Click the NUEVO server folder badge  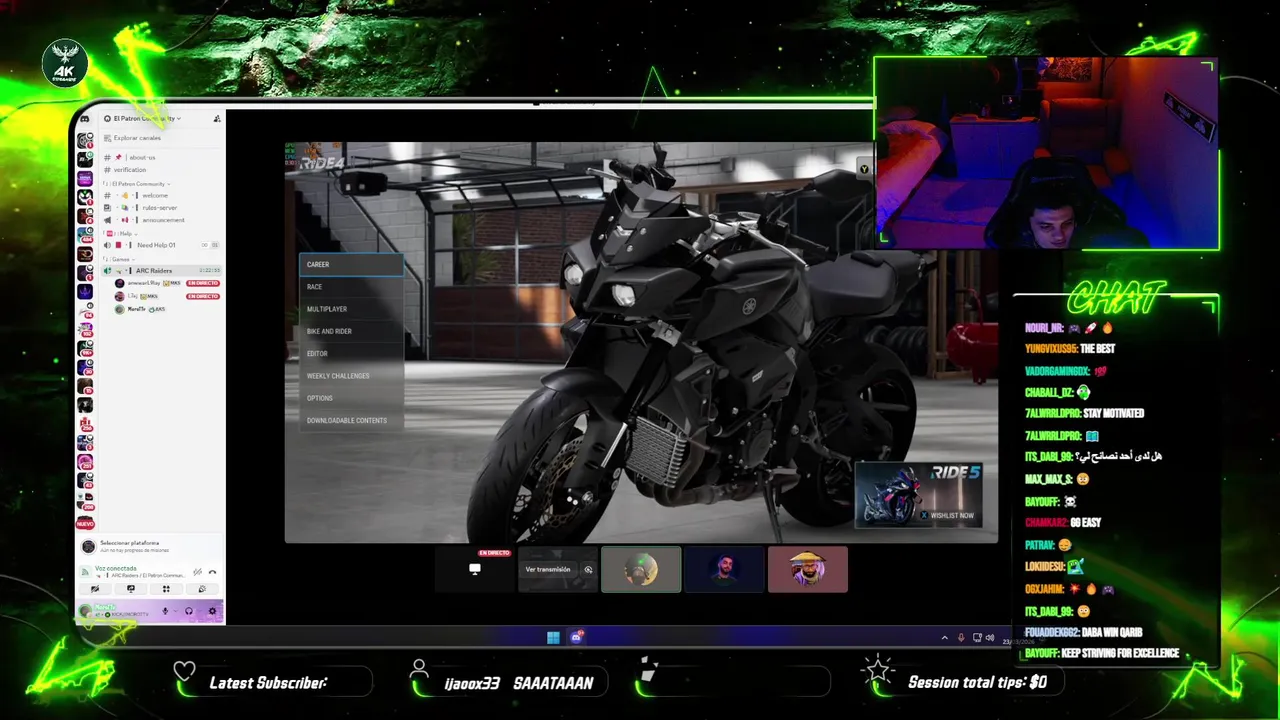tap(85, 524)
